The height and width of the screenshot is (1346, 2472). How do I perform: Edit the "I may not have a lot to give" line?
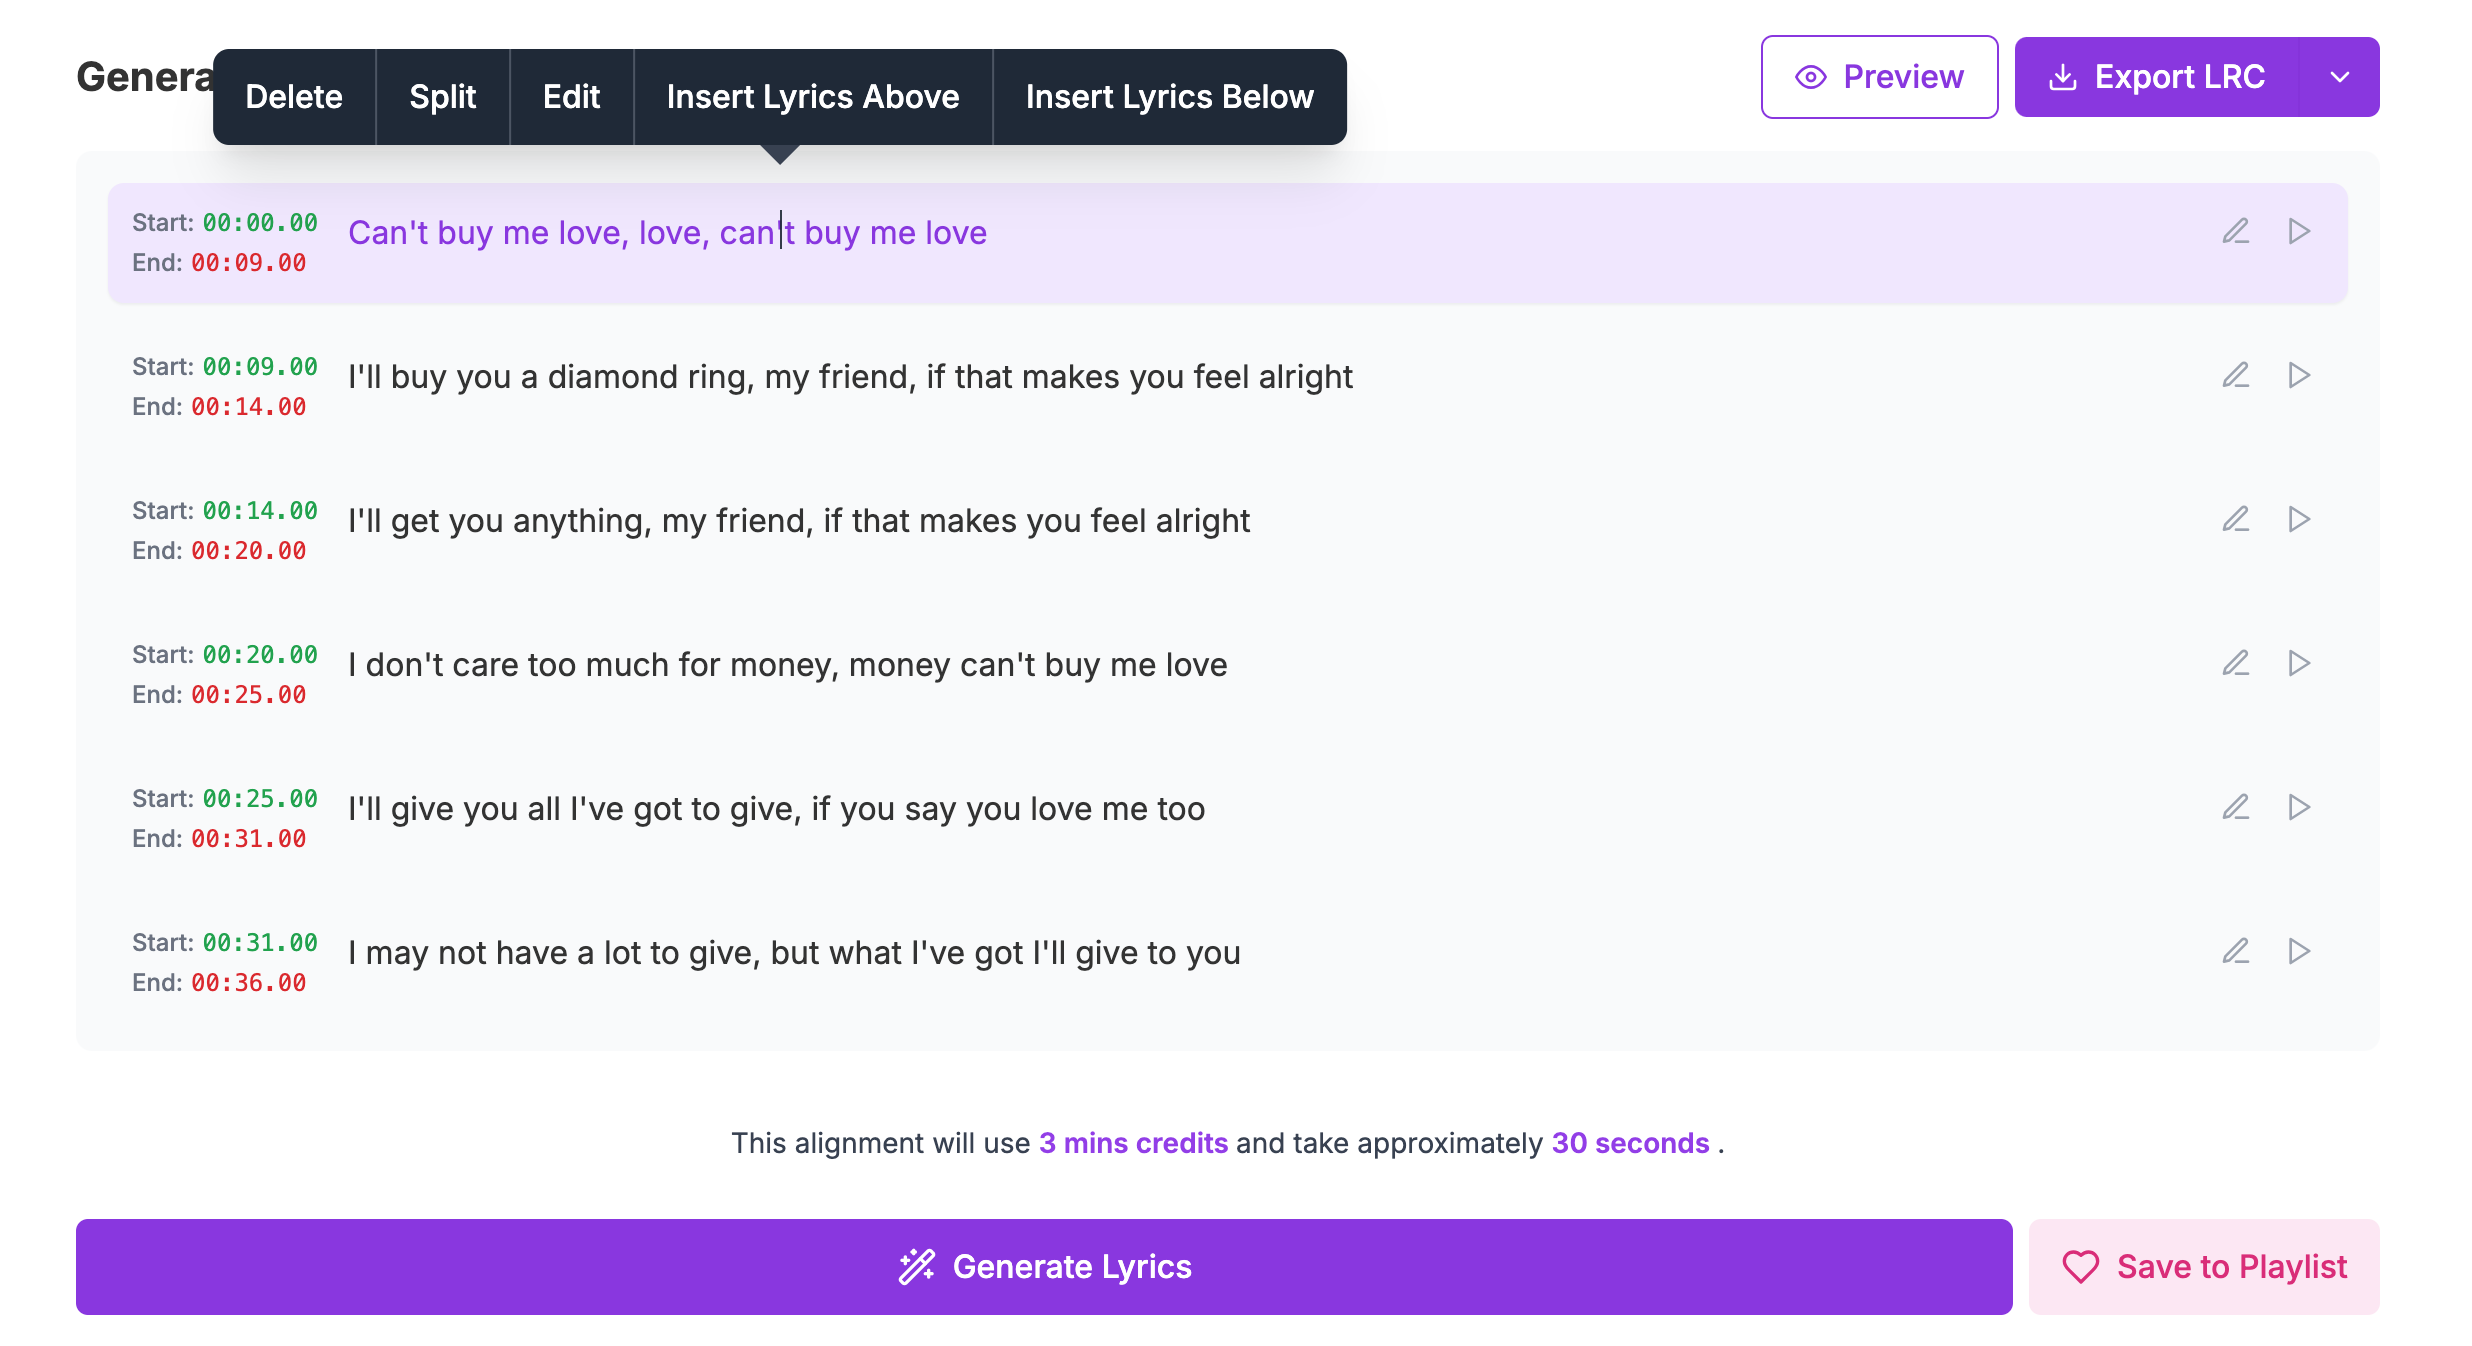(2236, 952)
